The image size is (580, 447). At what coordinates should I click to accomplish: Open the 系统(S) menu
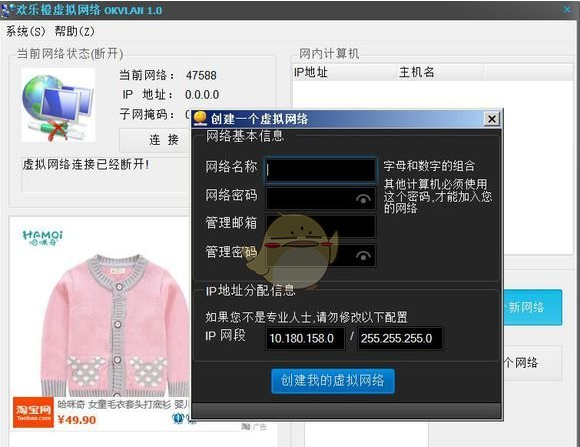click(x=25, y=31)
